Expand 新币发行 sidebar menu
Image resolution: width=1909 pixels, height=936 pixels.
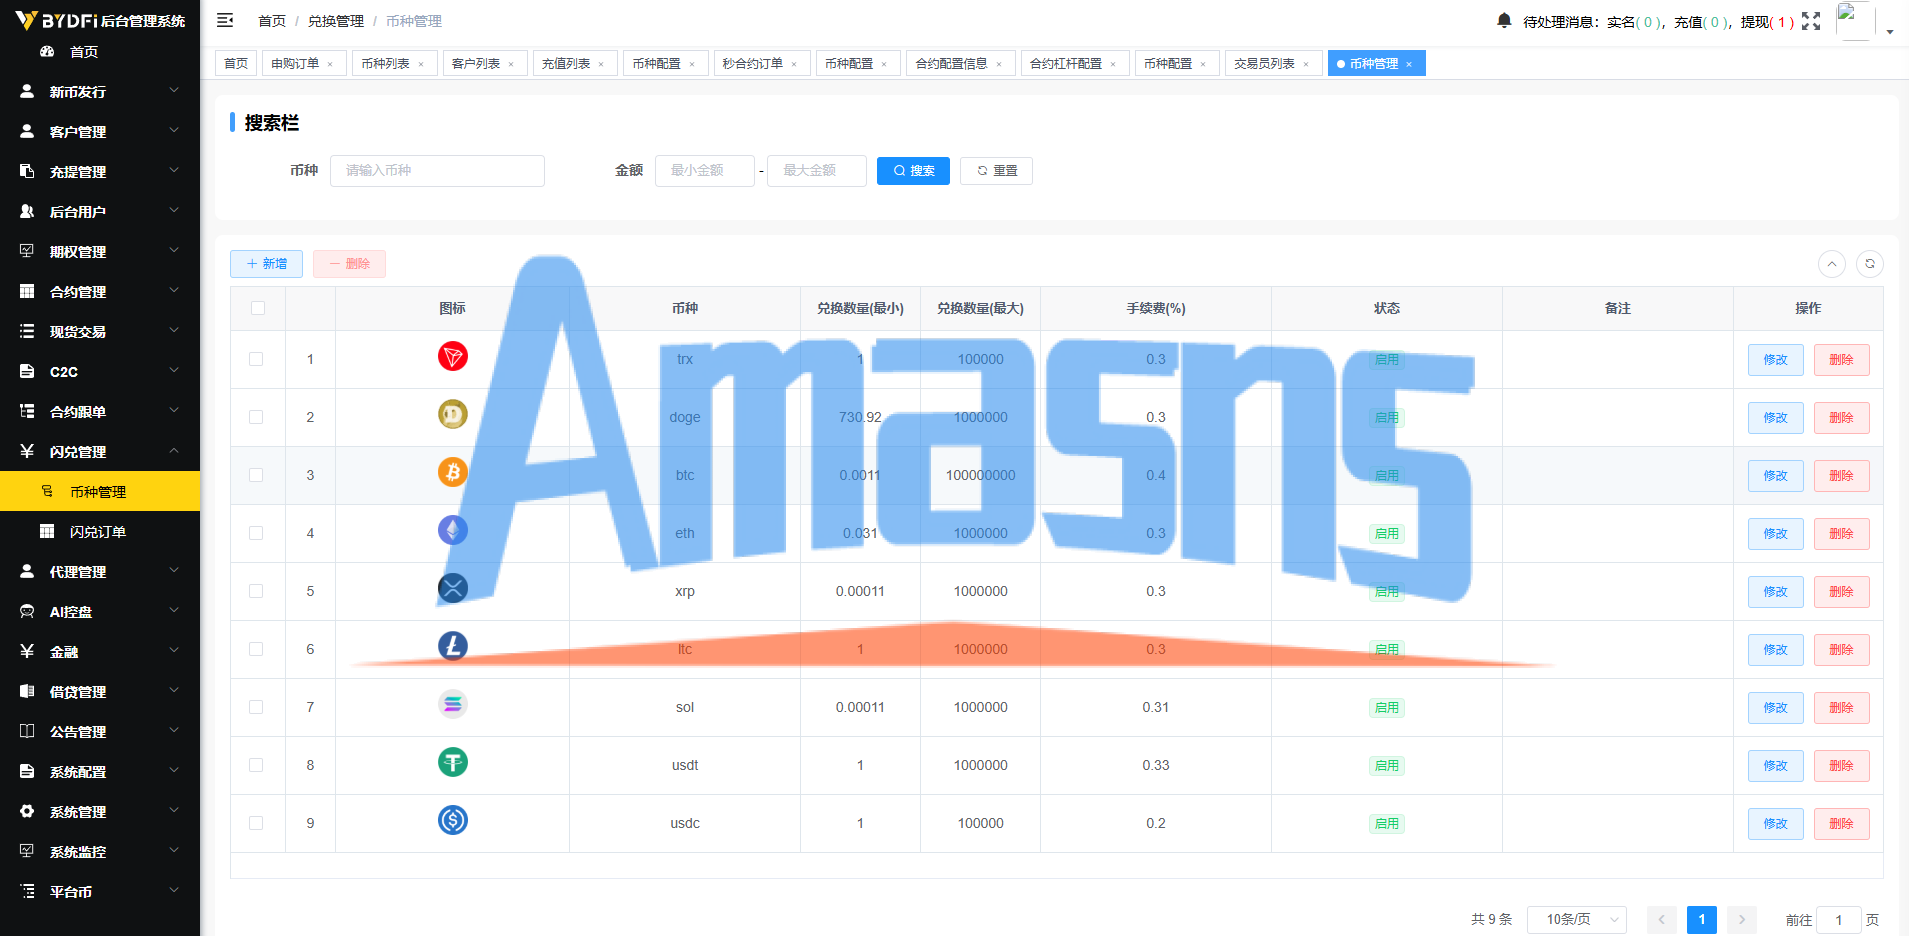coord(100,91)
